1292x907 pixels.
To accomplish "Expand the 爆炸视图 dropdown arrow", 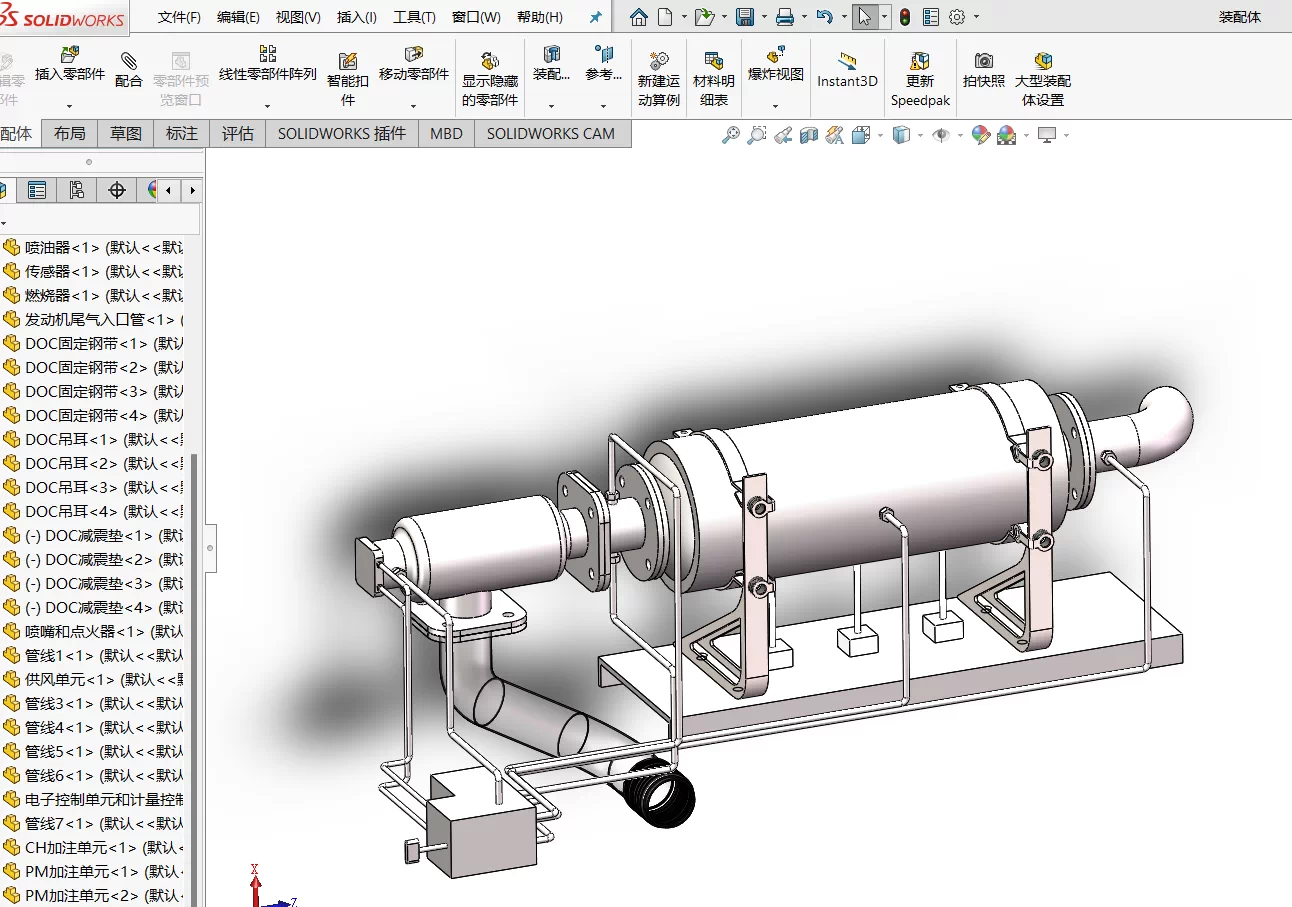I will tap(776, 105).
